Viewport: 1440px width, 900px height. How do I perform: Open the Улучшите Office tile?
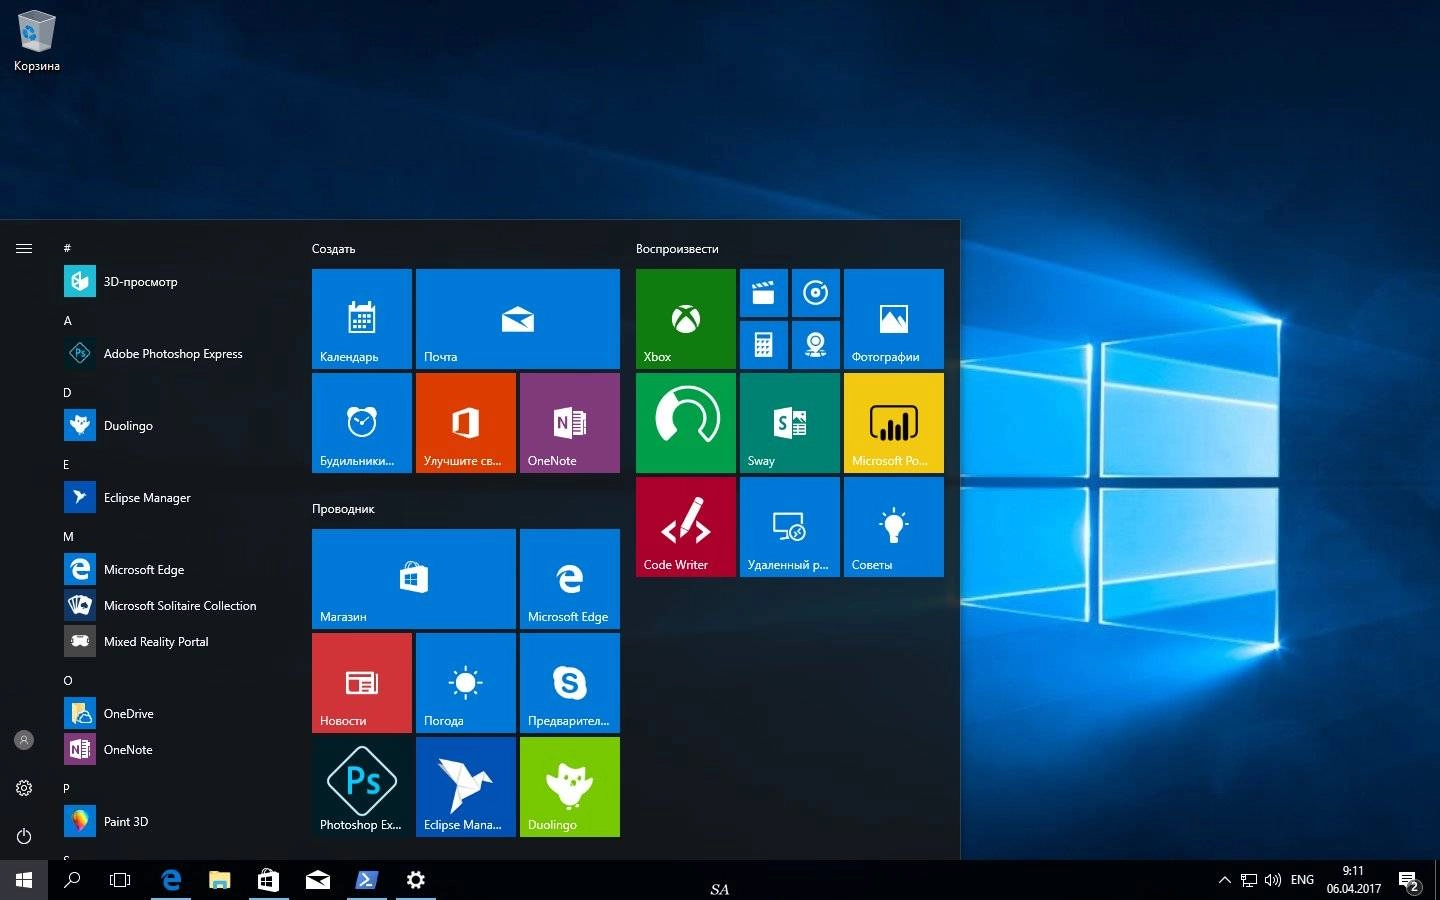click(466, 423)
